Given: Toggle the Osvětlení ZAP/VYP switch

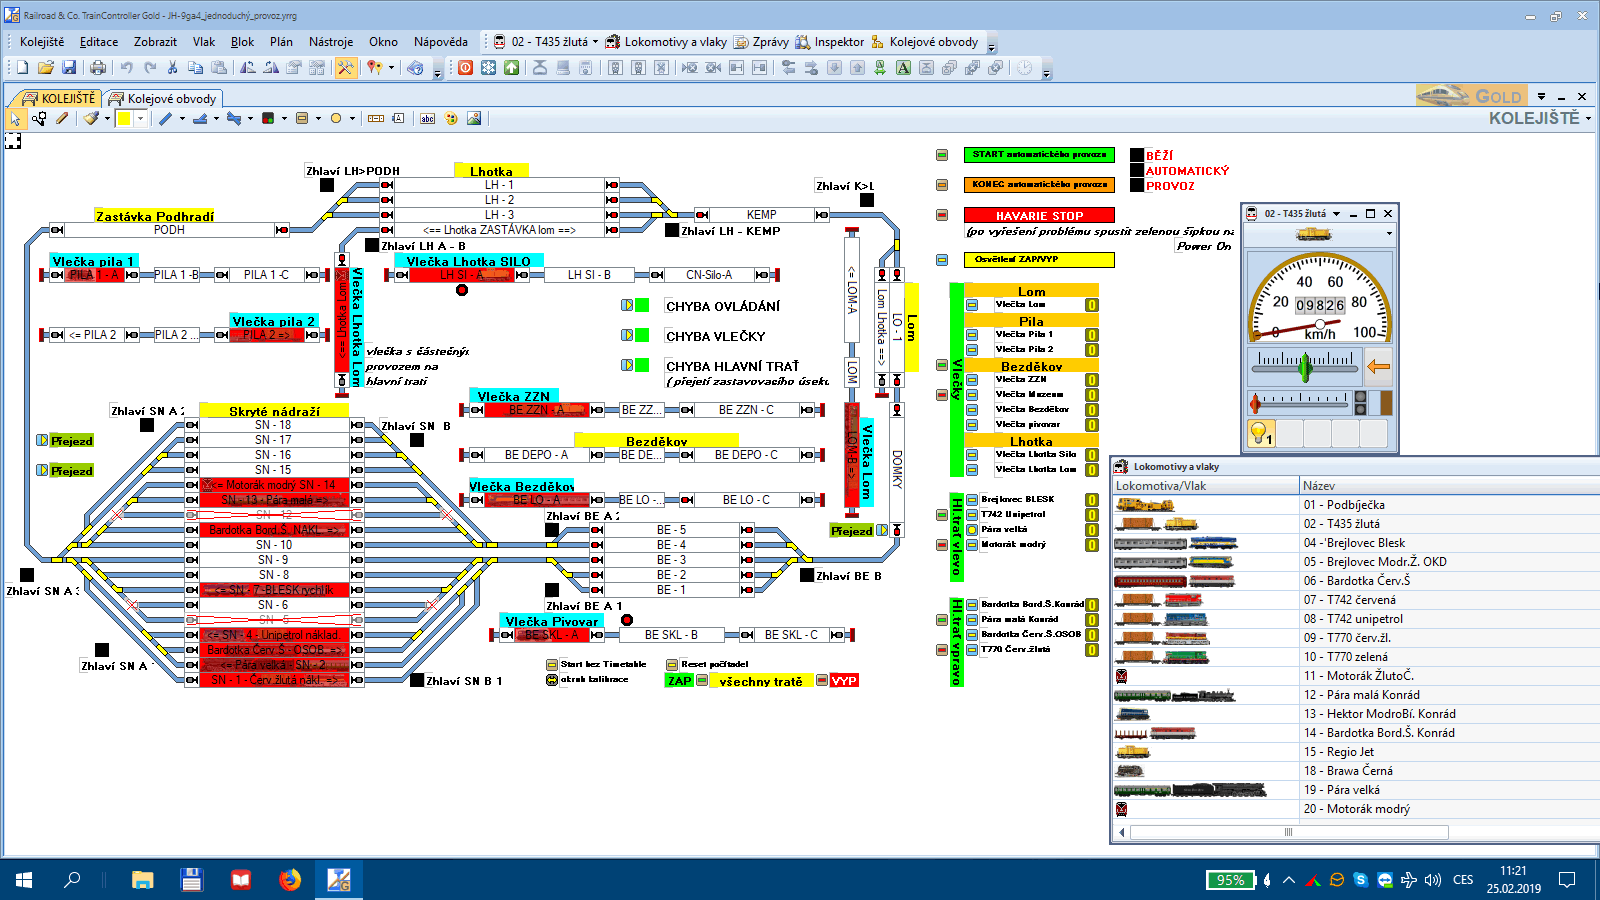Looking at the screenshot, I should pyautogui.click(x=942, y=260).
